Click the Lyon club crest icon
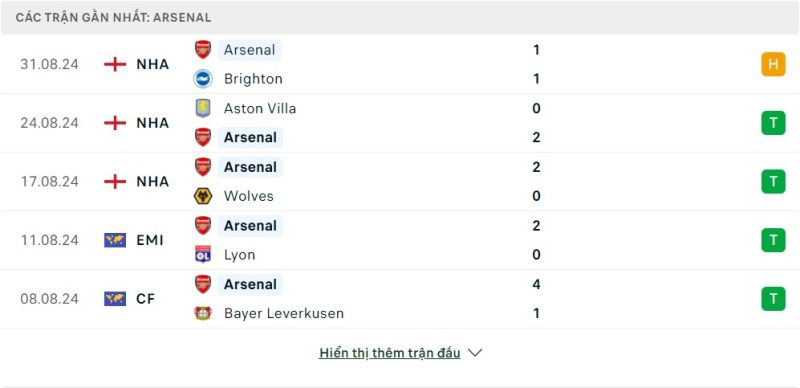 point(203,254)
